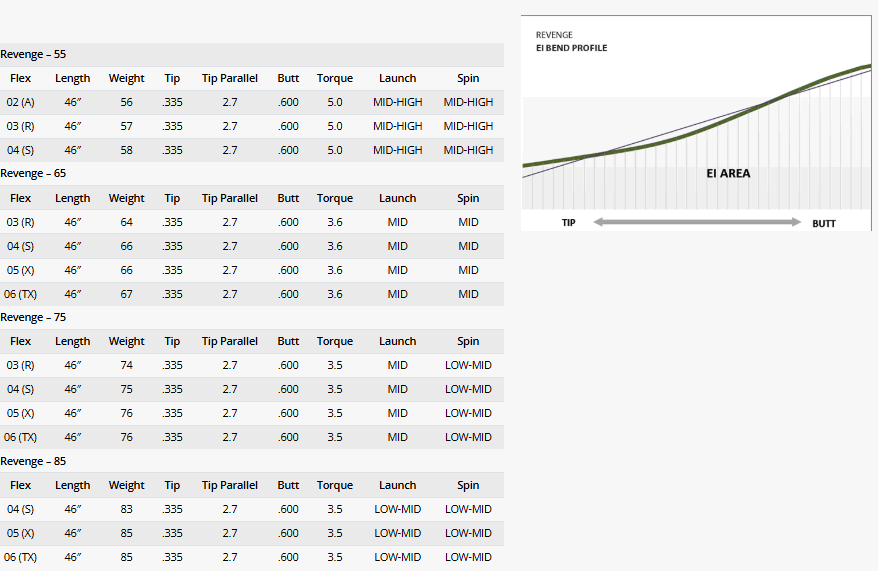
Task: Click Launch LOW-MID in Revenge 85 04 (S) row
Action: (x=398, y=509)
